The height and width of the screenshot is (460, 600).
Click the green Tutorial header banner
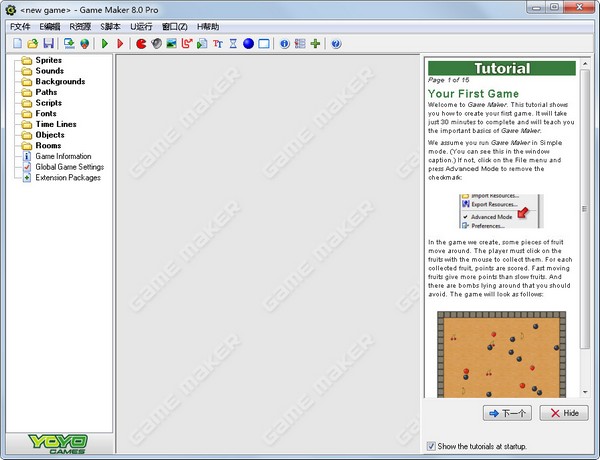coord(502,68)
